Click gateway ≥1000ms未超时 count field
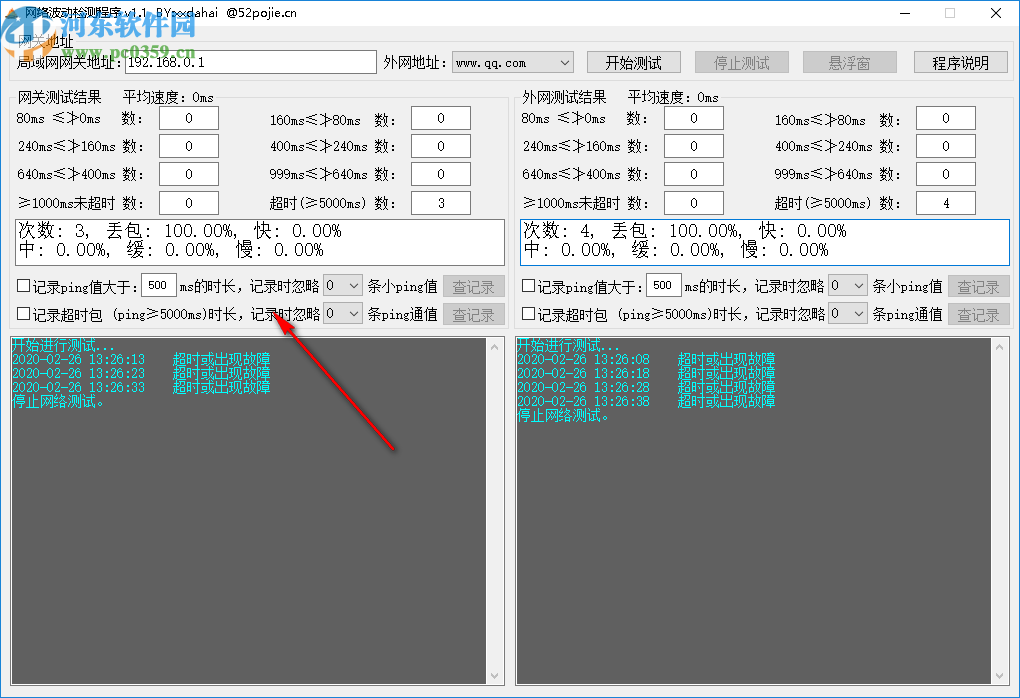Viewport: 1020px width, 698px height. 189,203
